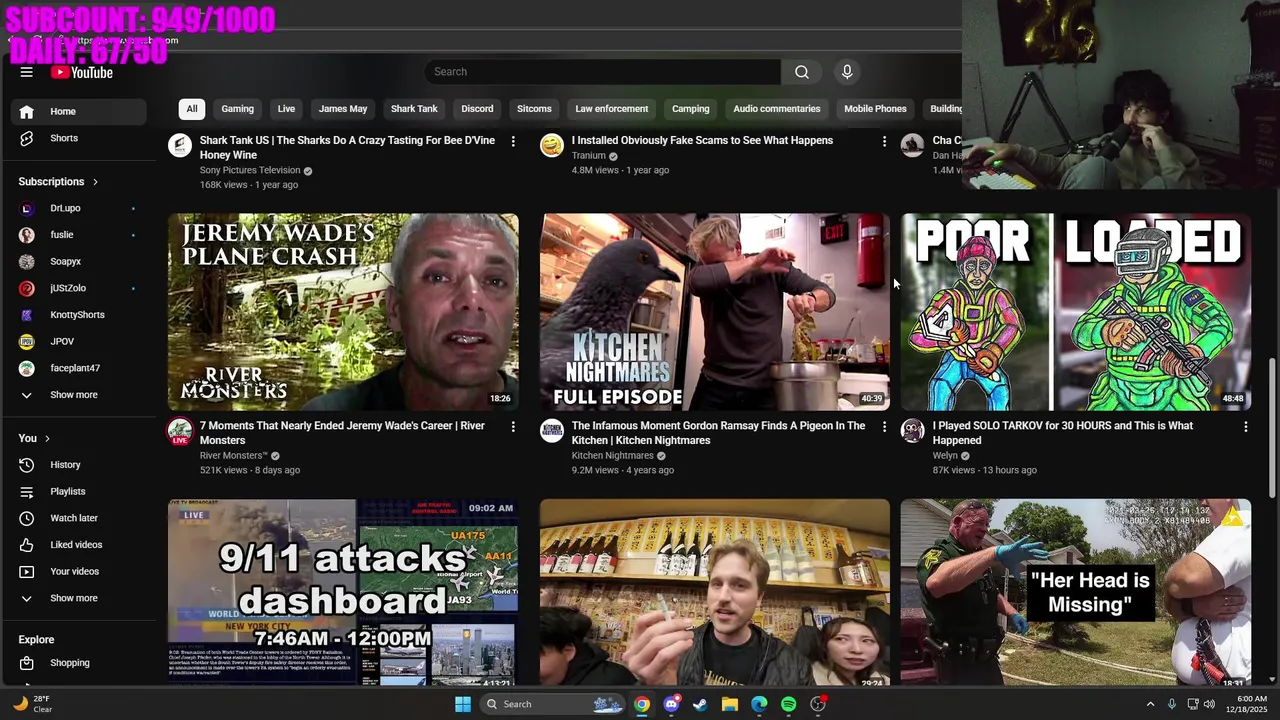Click the search magnifier button
1280x720 pixels.
point(801,72)
